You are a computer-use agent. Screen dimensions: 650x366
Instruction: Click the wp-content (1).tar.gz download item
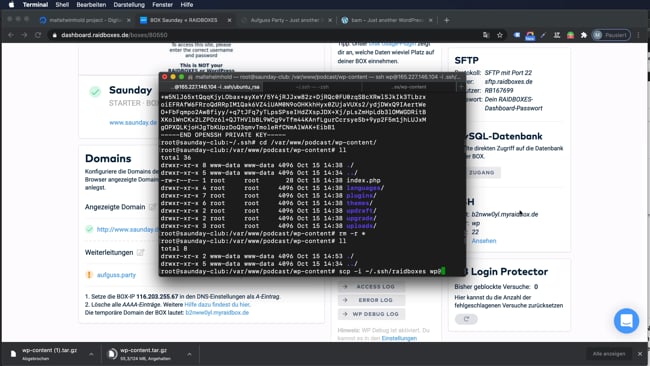point(48,354)
